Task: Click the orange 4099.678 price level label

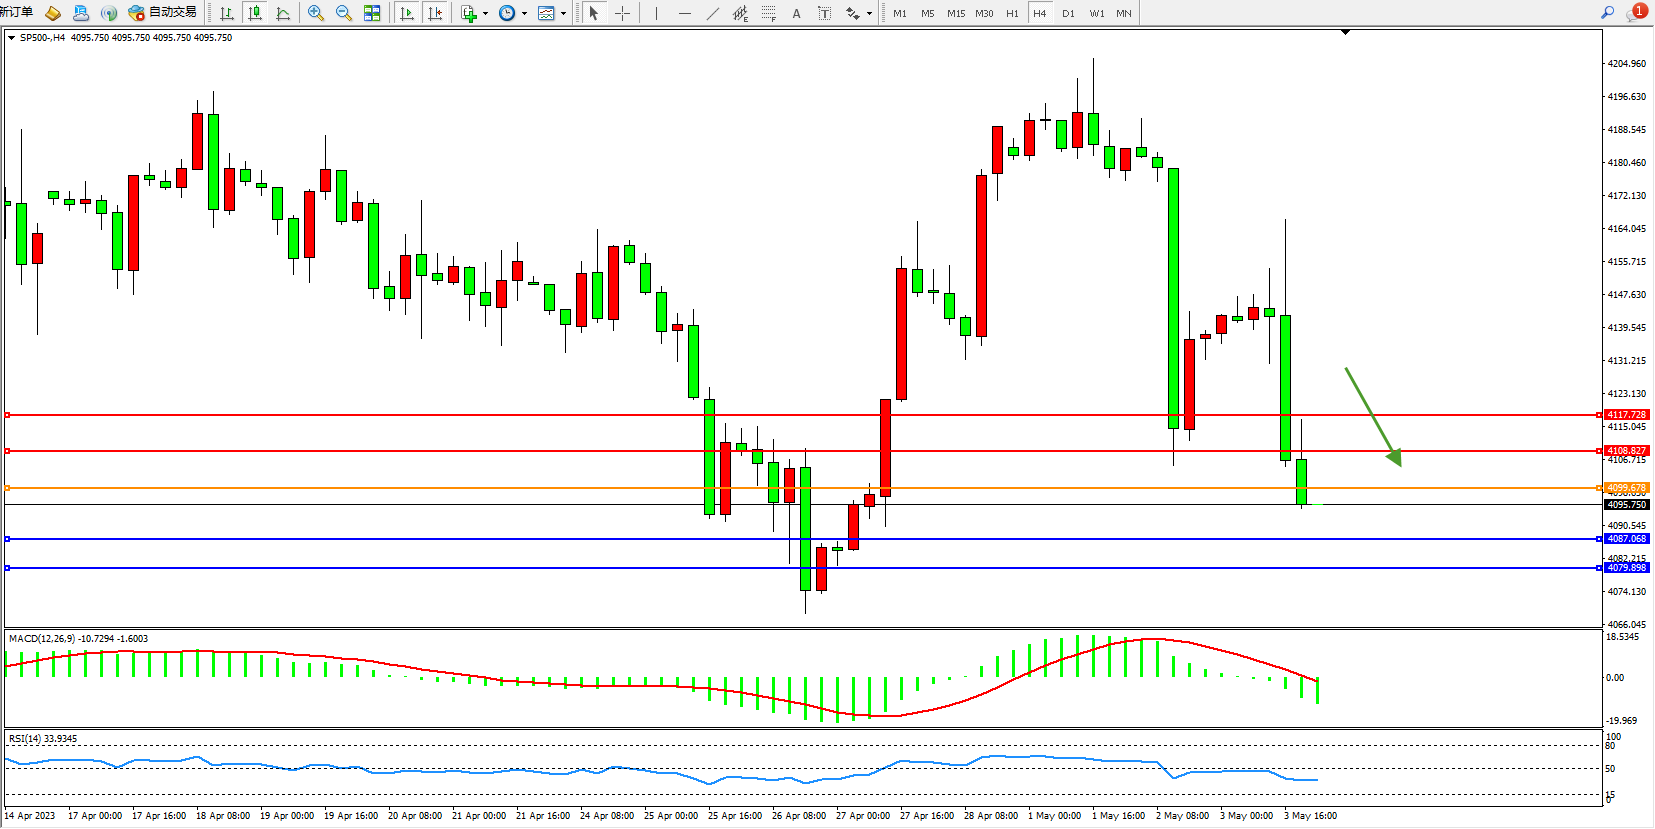Action: (1626, 488)
